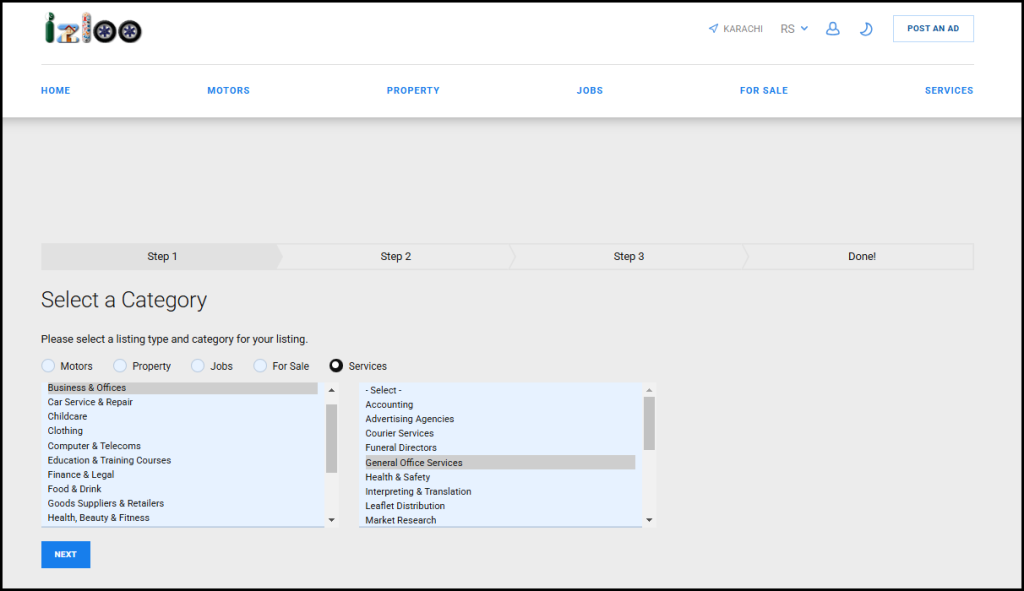Select the Services radio button
1024x591 pixels.
pos(337,366)
